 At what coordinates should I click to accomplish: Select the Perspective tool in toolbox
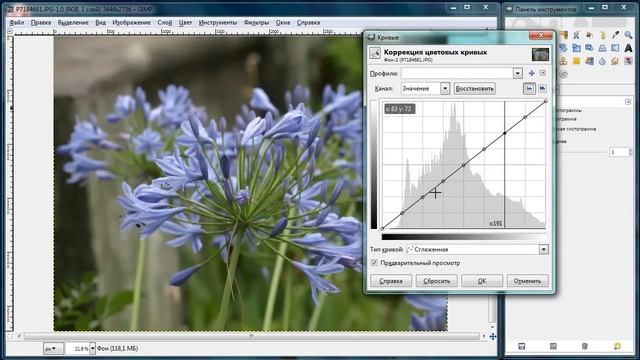click(602, 48)
